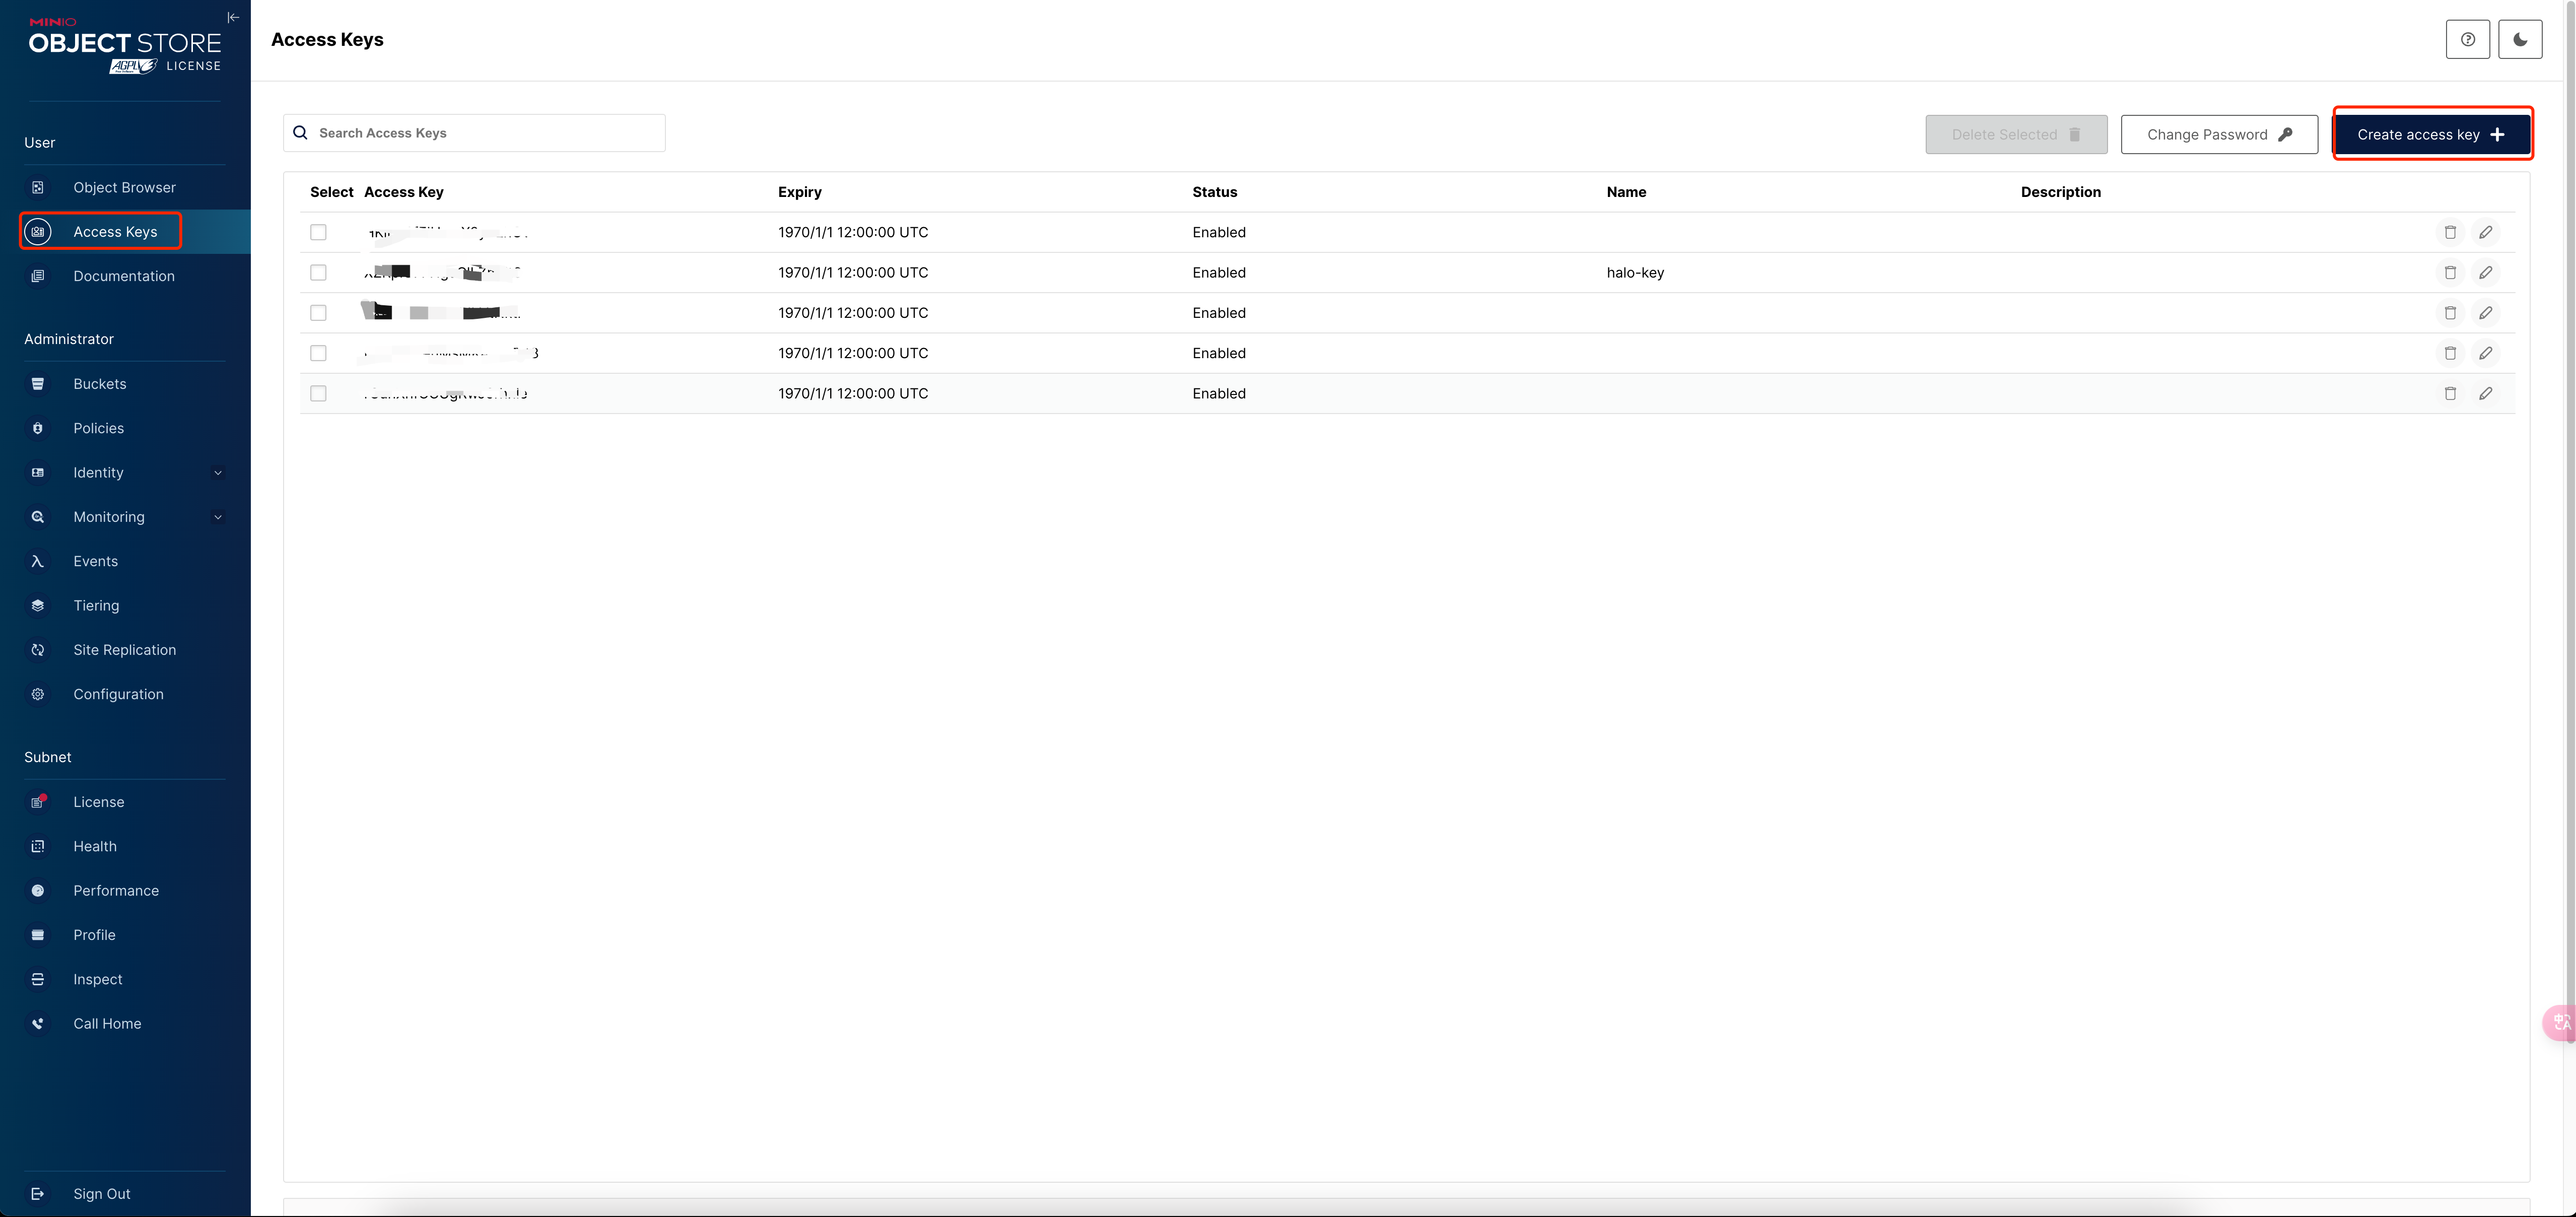Click the Tiering icon in sidebar
The height and width of the screenshot is (1217, 2576).
tap(41, 604)
